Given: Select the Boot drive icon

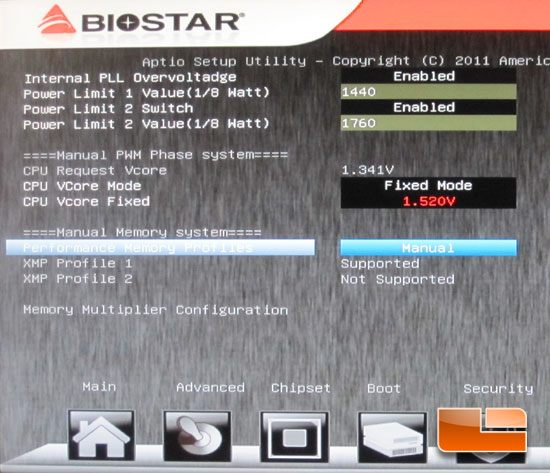Looking at the screenshot, I should [392, 437].
